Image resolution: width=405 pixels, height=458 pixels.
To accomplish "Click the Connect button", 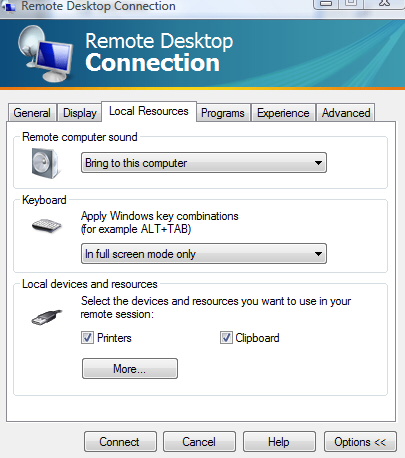I will tap(120, 442).
